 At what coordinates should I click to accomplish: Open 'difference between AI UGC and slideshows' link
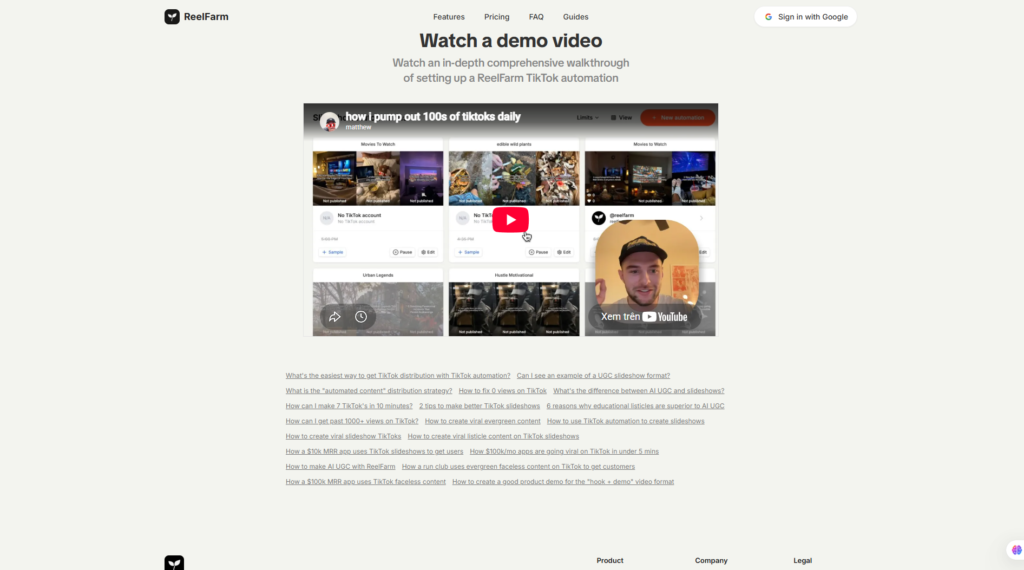[x=639, y=390]
